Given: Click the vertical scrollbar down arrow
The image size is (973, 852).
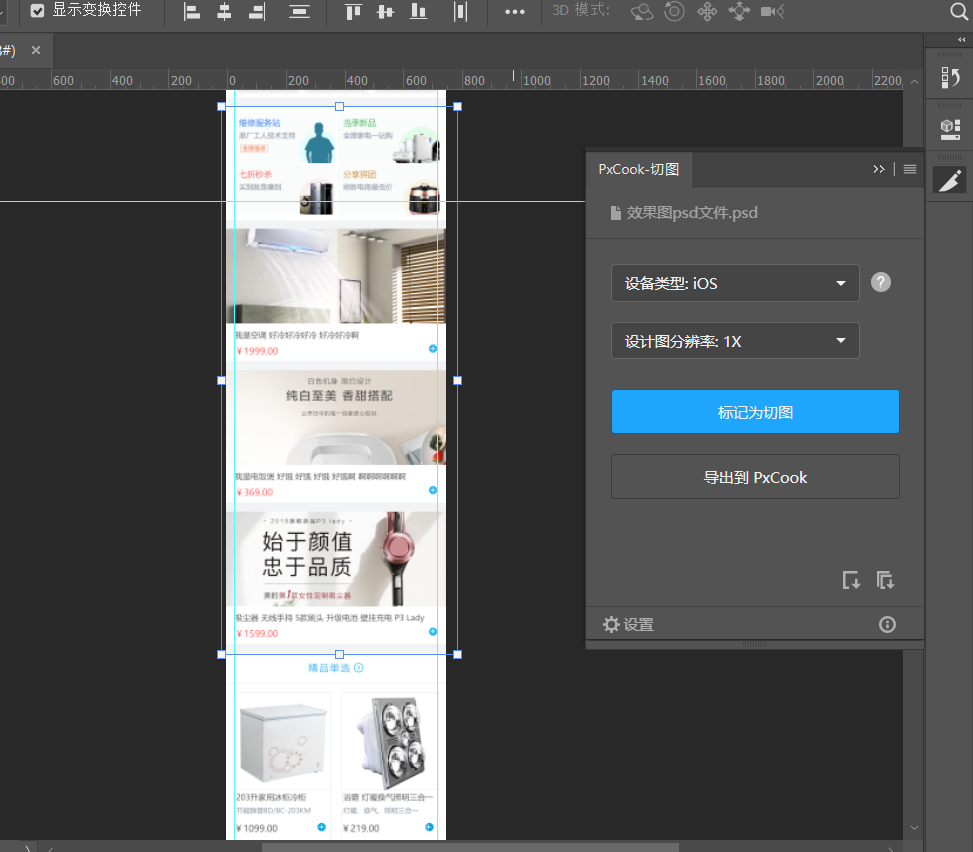Looking at the screenshot, I should pyautogui.click(x=914, y=828).
